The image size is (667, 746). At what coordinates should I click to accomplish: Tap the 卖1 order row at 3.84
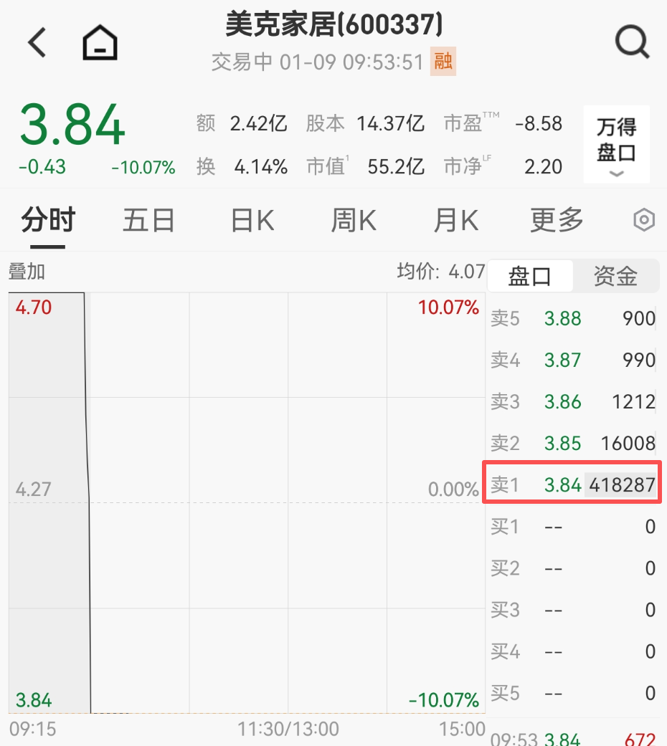coord(573,485)
